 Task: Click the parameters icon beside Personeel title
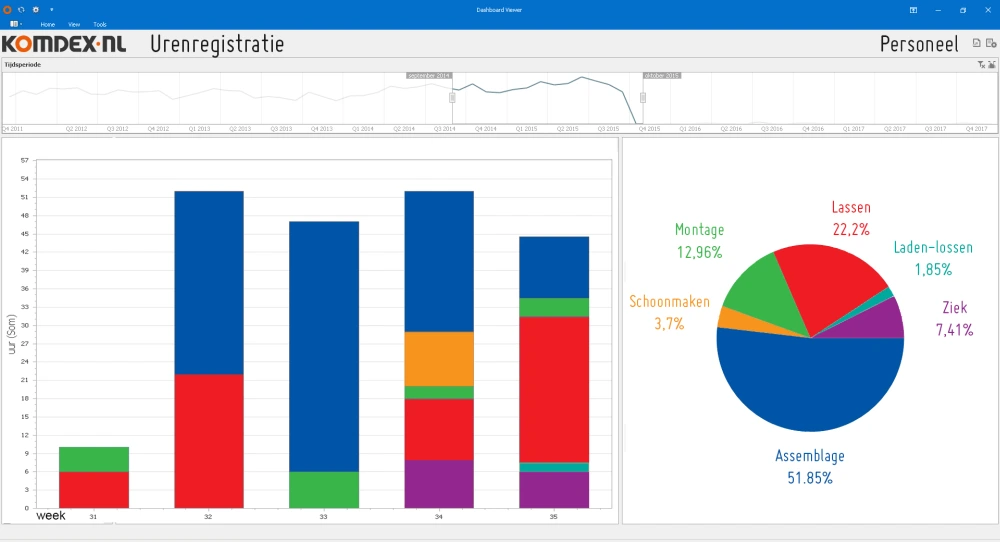[990, 44]
